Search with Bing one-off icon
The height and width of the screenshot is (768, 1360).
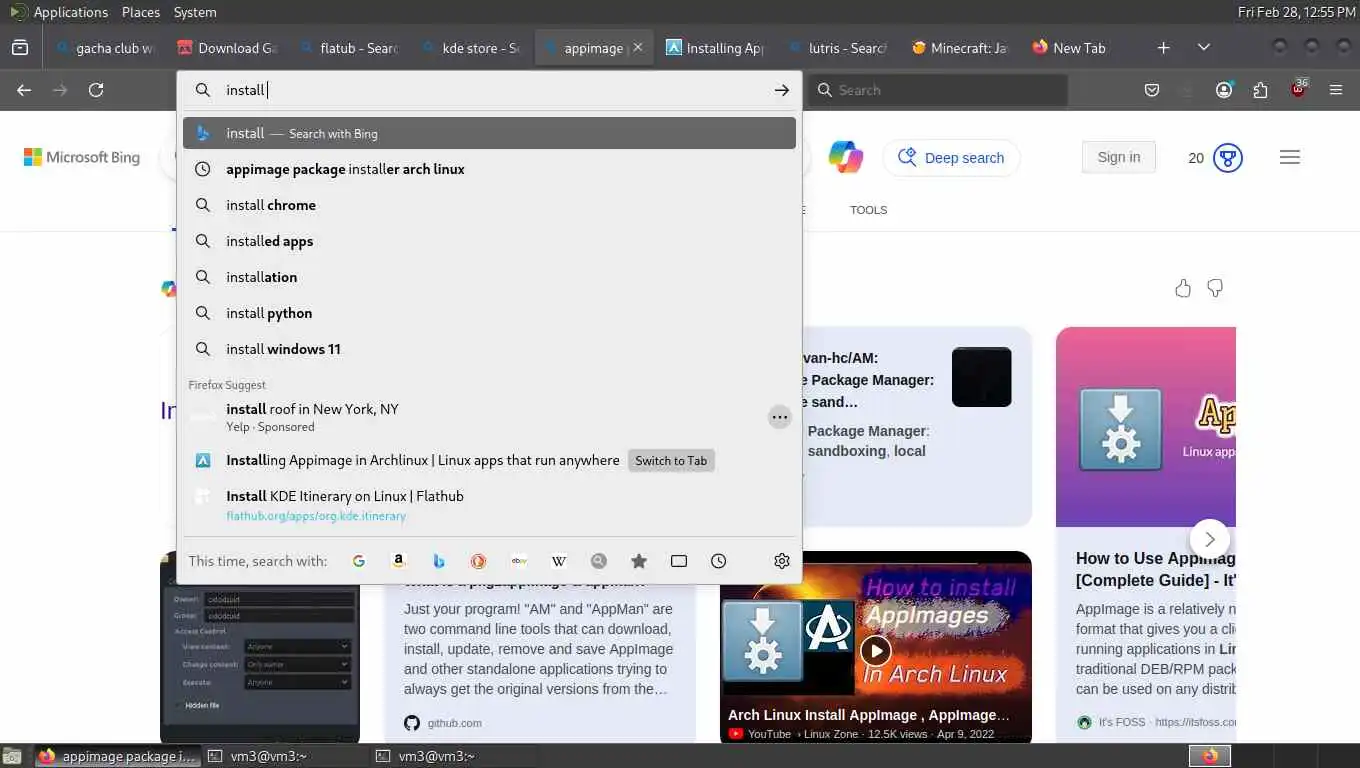(x=439, y=561)
